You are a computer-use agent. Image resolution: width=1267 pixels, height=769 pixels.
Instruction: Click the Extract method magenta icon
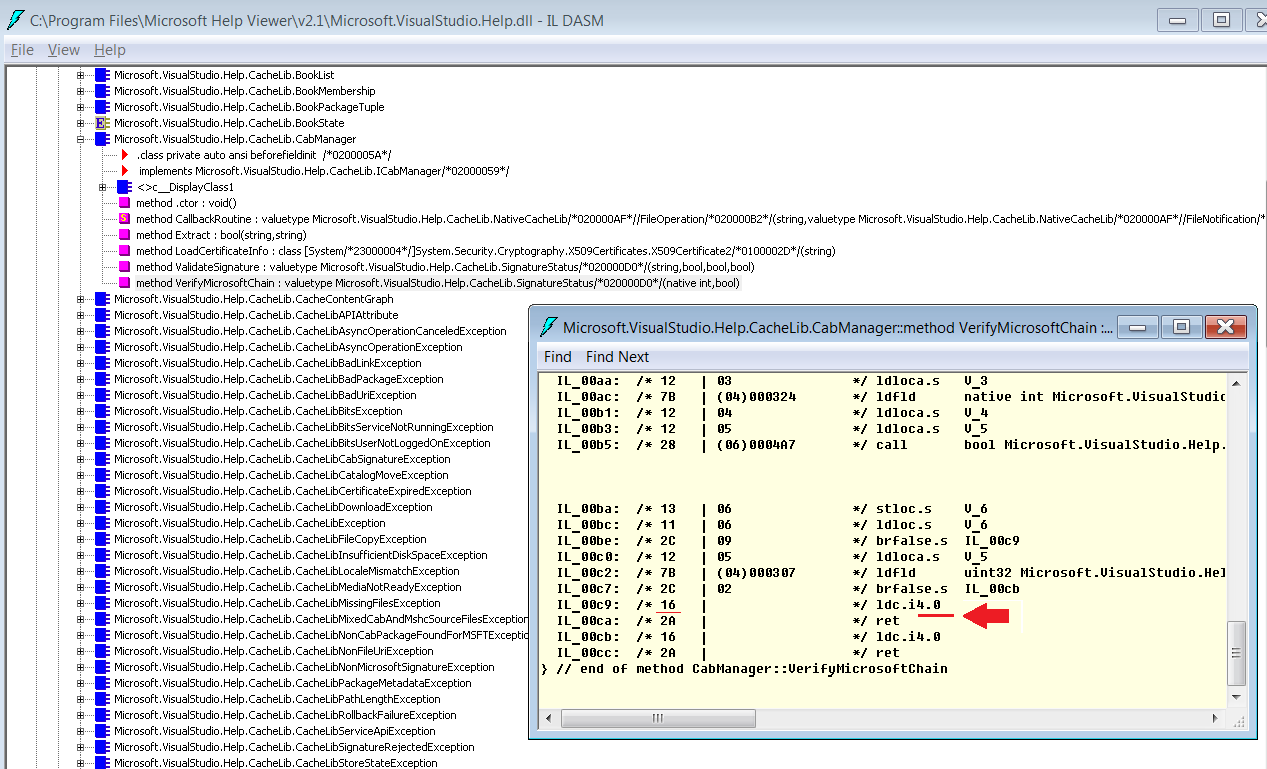(124, 235)
